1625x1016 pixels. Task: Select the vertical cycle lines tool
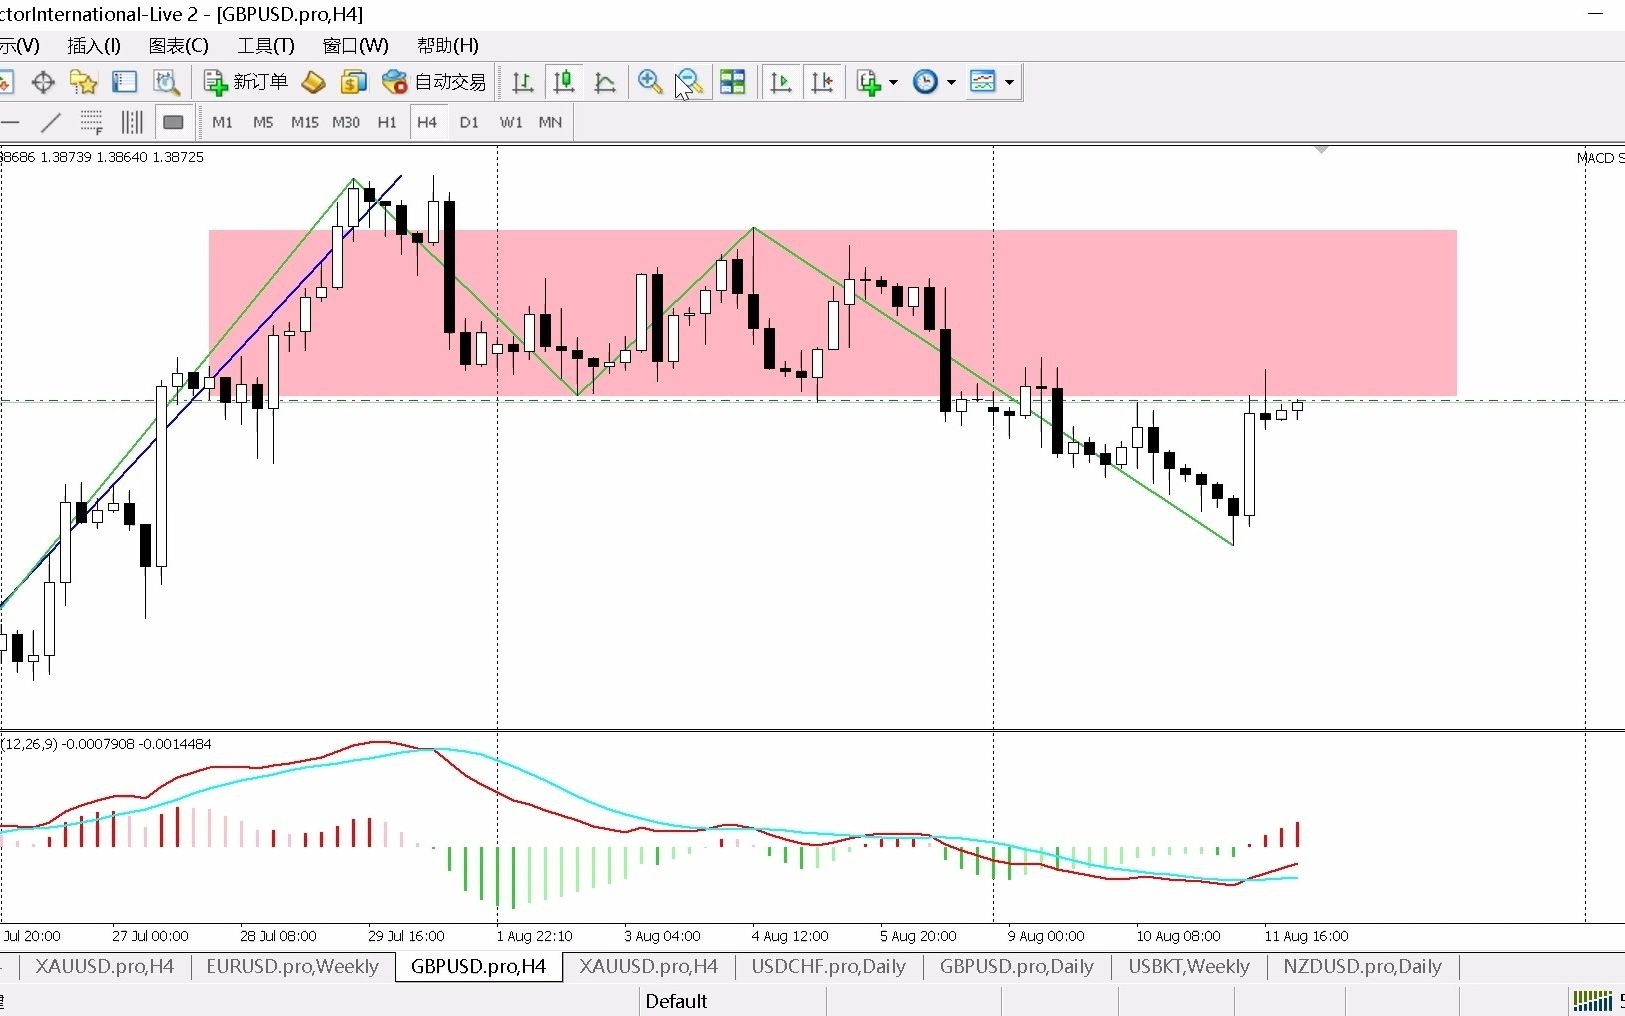(132, 122)
